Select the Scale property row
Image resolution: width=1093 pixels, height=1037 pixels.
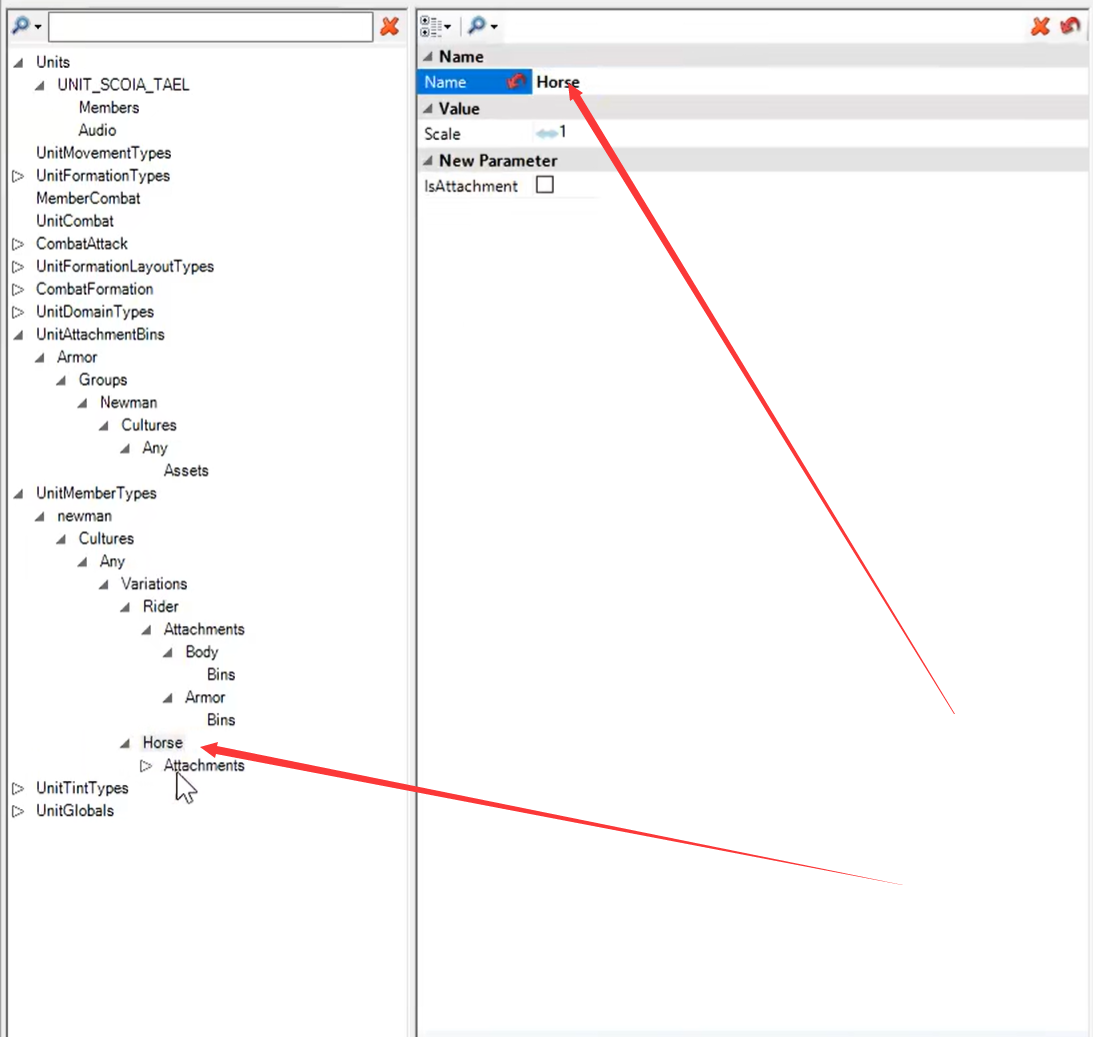click(442, 134)
